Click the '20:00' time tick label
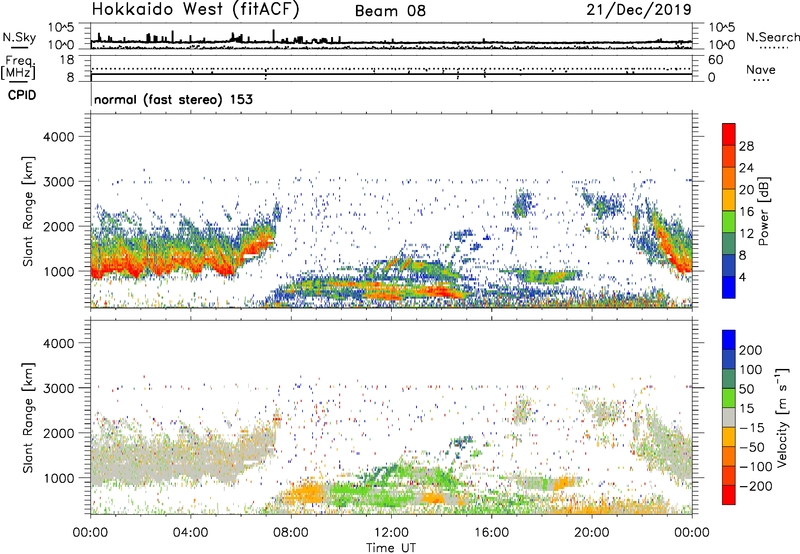Image resolution: width=800 pixels, height=554 pixels. tap(591, 533)
